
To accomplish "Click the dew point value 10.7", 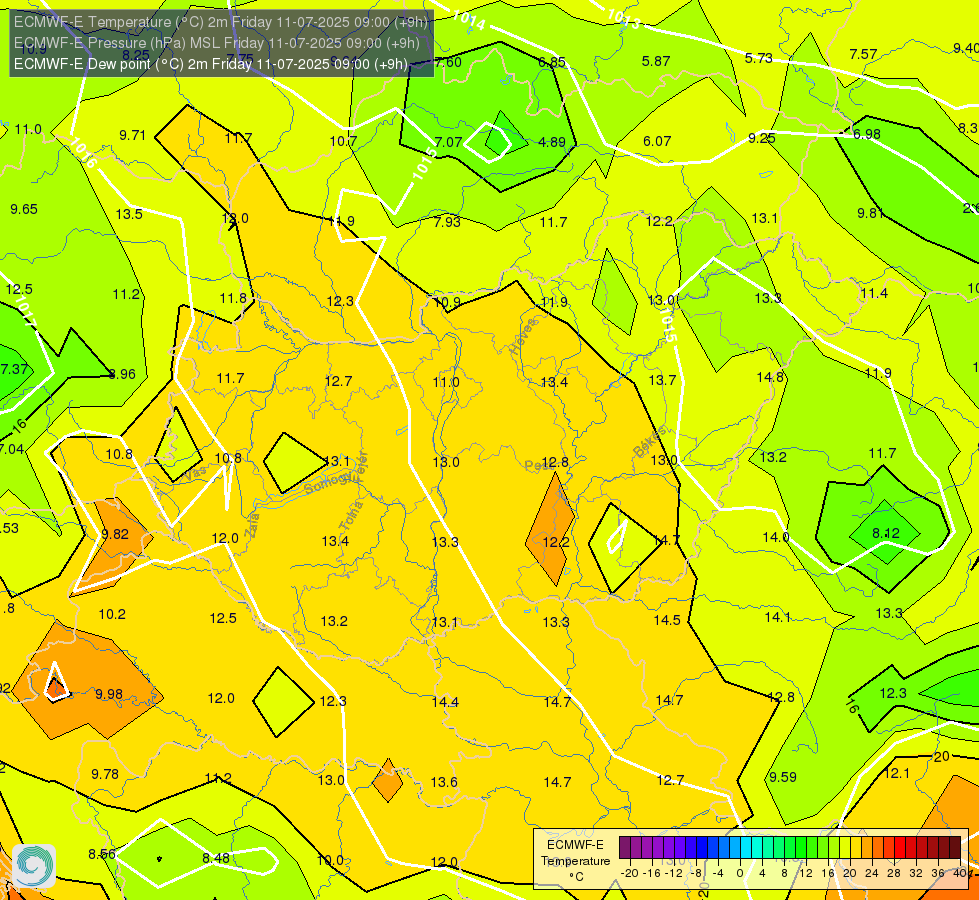I will (x=343, y=142).
